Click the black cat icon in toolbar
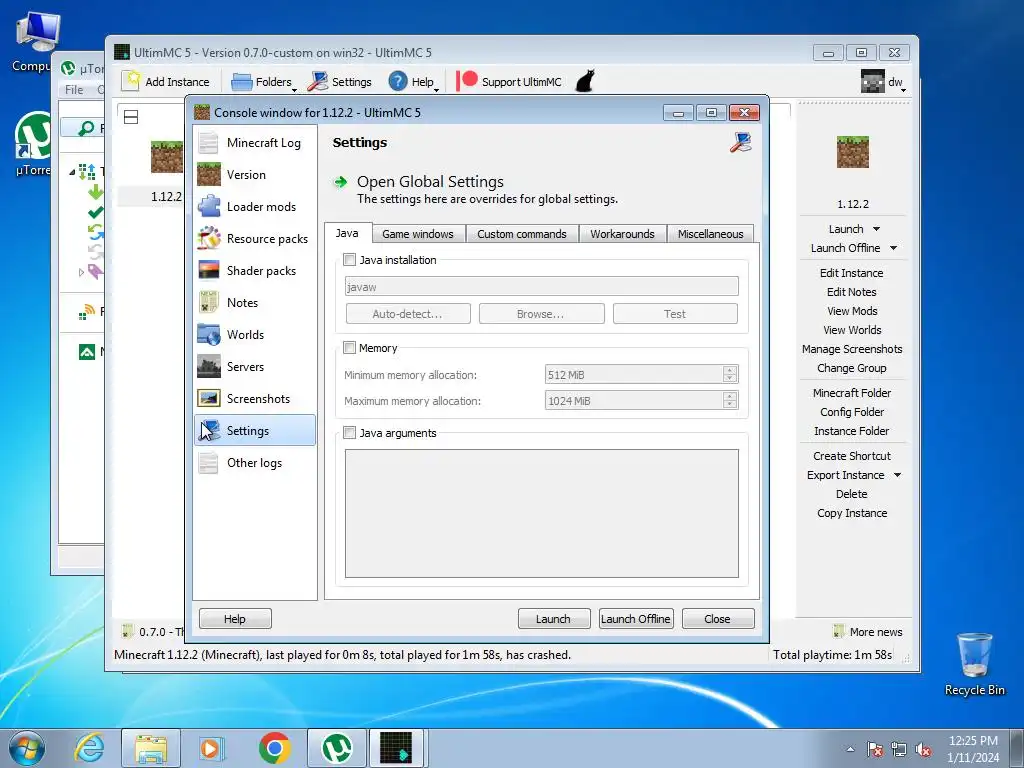The image size is (1024, 768). (585, 81)
